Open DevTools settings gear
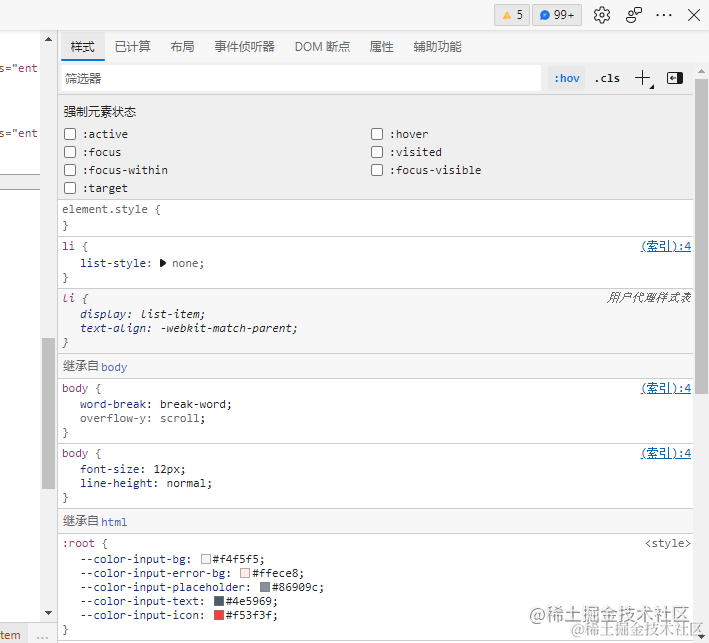Screen dimensions: 709x643 point(601,15)
